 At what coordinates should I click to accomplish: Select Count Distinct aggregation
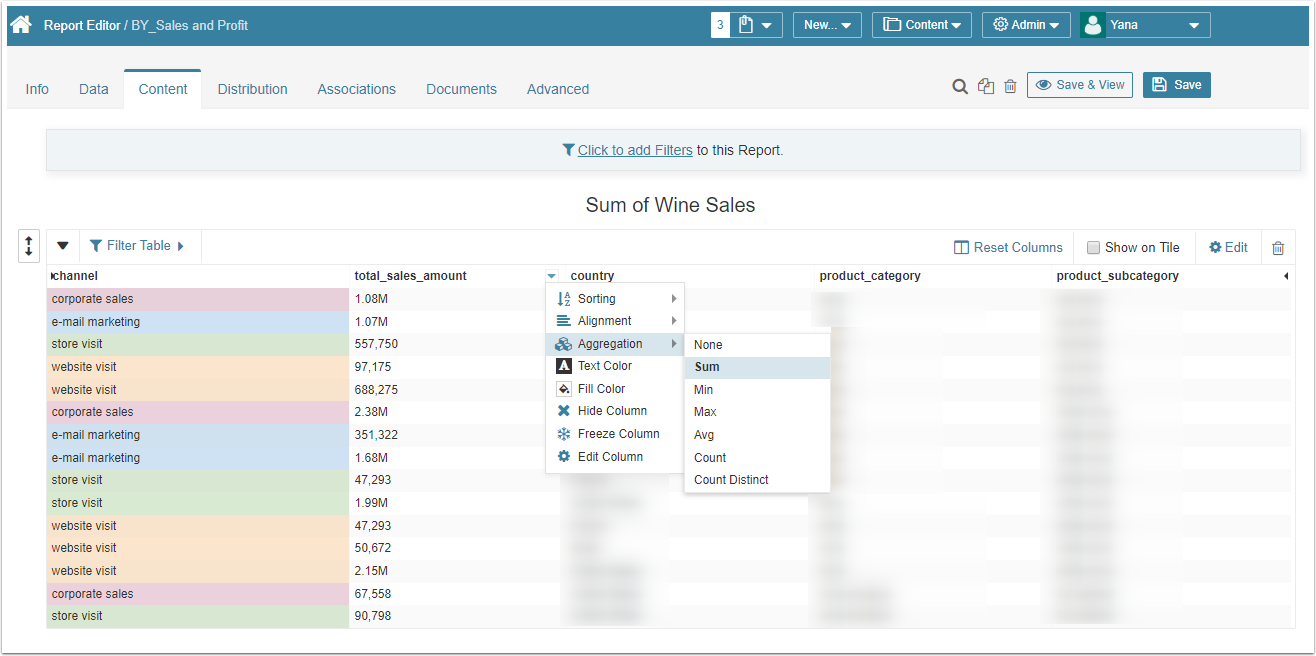tap(731, 480)
